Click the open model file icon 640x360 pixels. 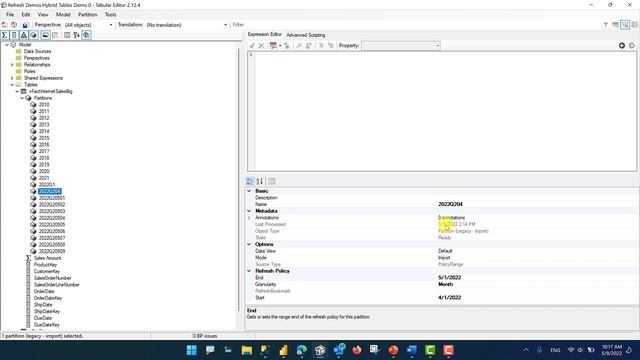pos(5,25)
